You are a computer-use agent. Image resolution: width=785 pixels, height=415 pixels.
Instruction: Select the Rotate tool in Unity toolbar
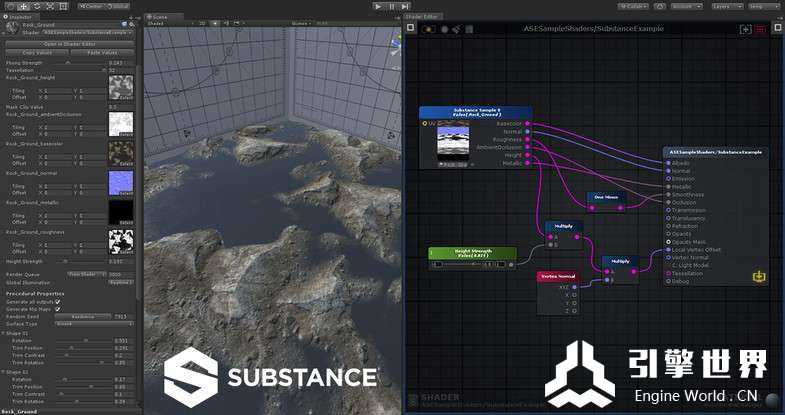(x=37, y=7)
